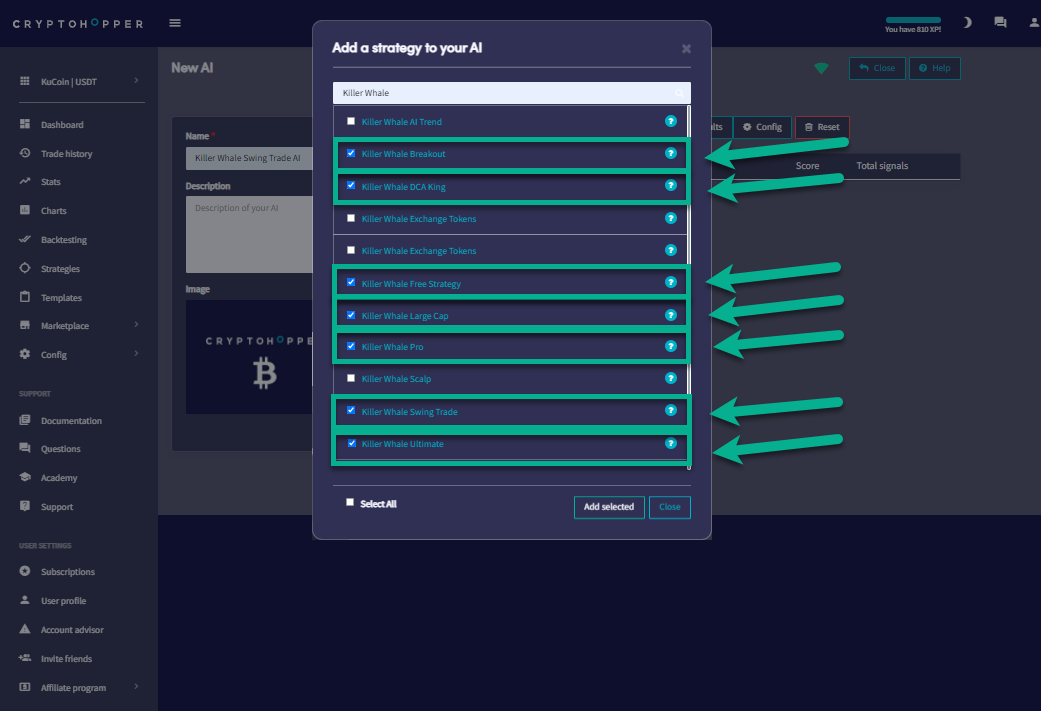Open Backtesting from the sidebar

pyautogui.click(x=63, y=240)
